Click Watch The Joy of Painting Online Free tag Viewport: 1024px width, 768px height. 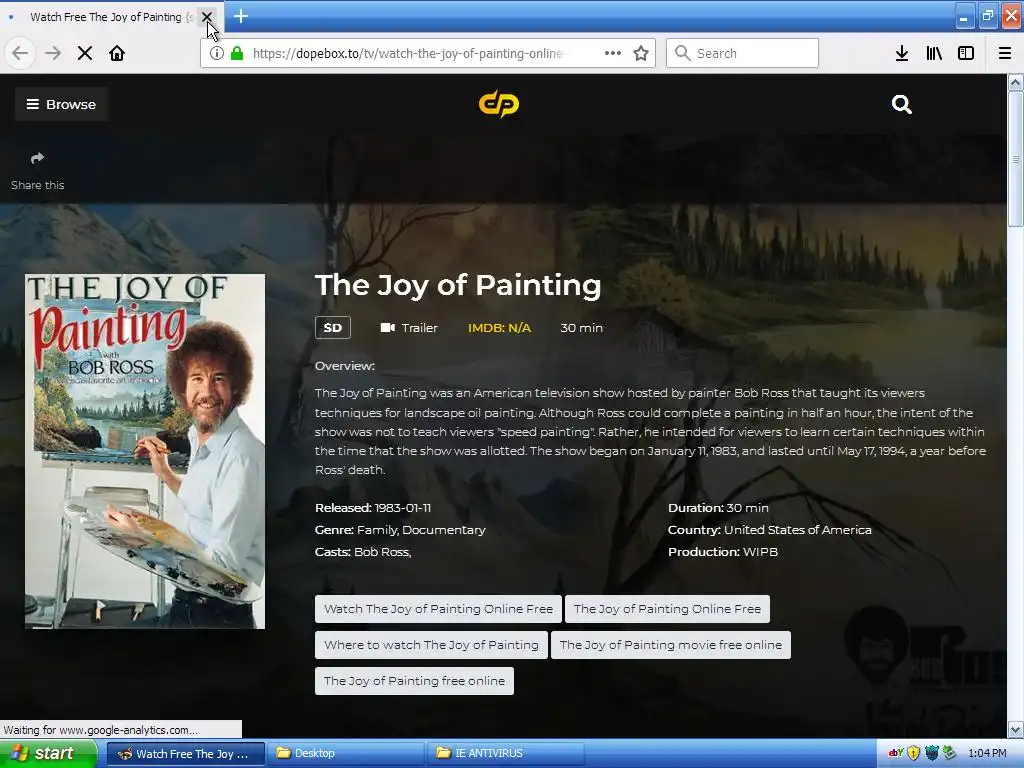438,609
